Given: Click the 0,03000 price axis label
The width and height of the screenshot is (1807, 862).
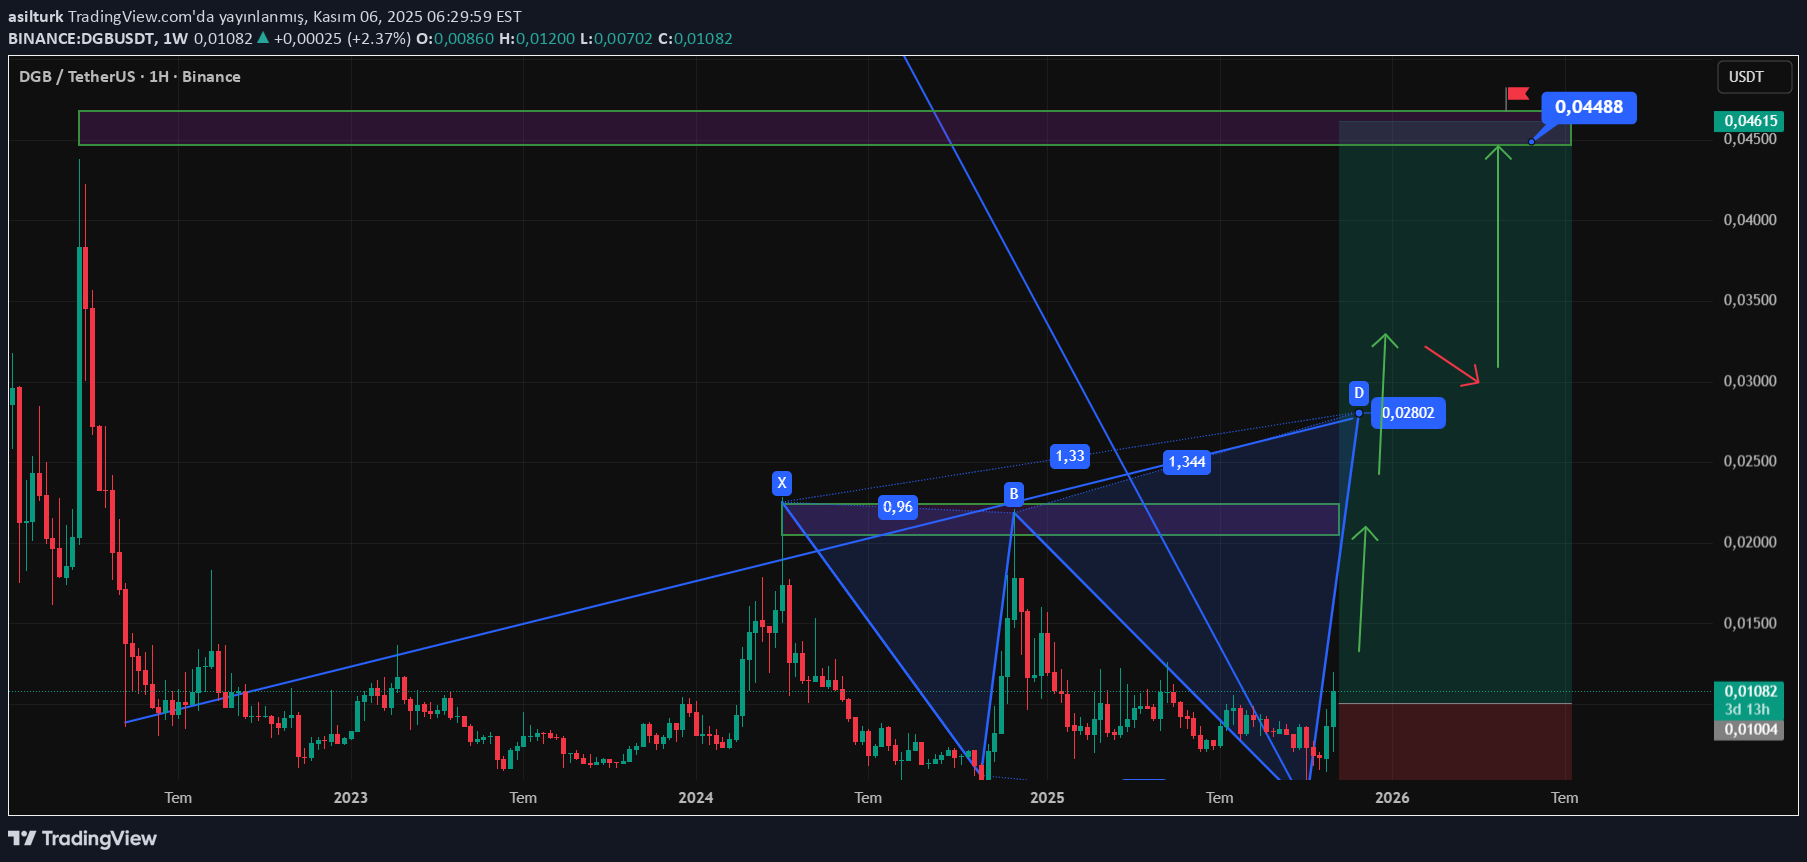Looking at the screenshot, I should tap(1750, 381).
